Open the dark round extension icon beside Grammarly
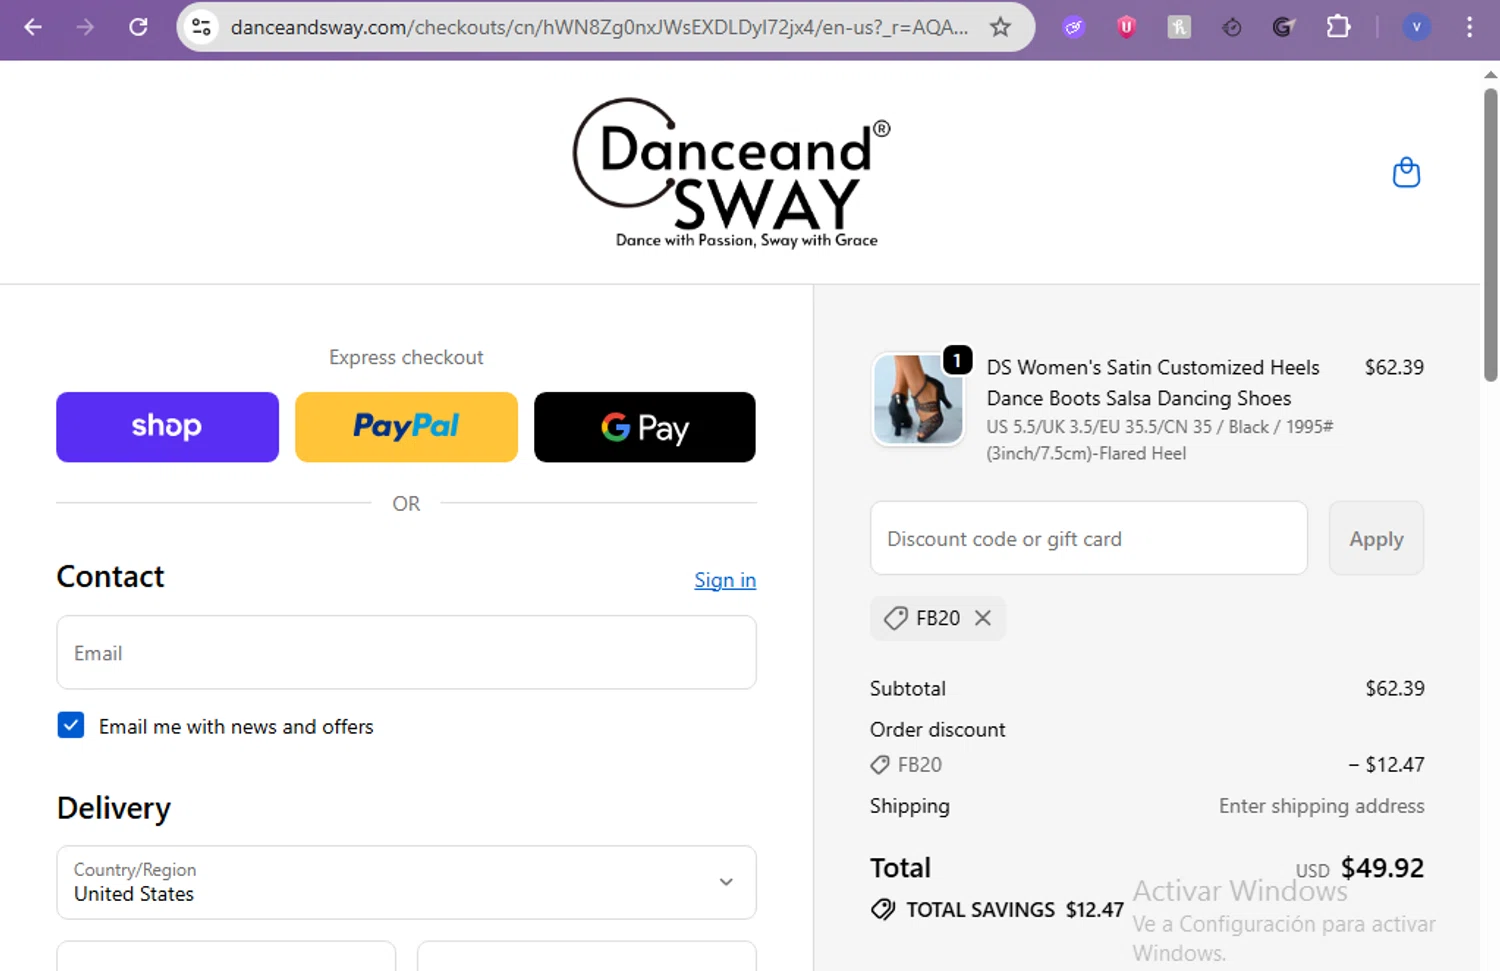 click(1232, 28)
